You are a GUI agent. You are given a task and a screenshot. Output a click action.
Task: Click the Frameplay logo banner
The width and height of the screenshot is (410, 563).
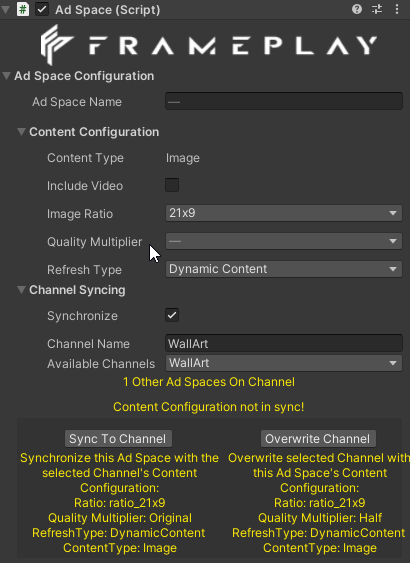point(209,45)
